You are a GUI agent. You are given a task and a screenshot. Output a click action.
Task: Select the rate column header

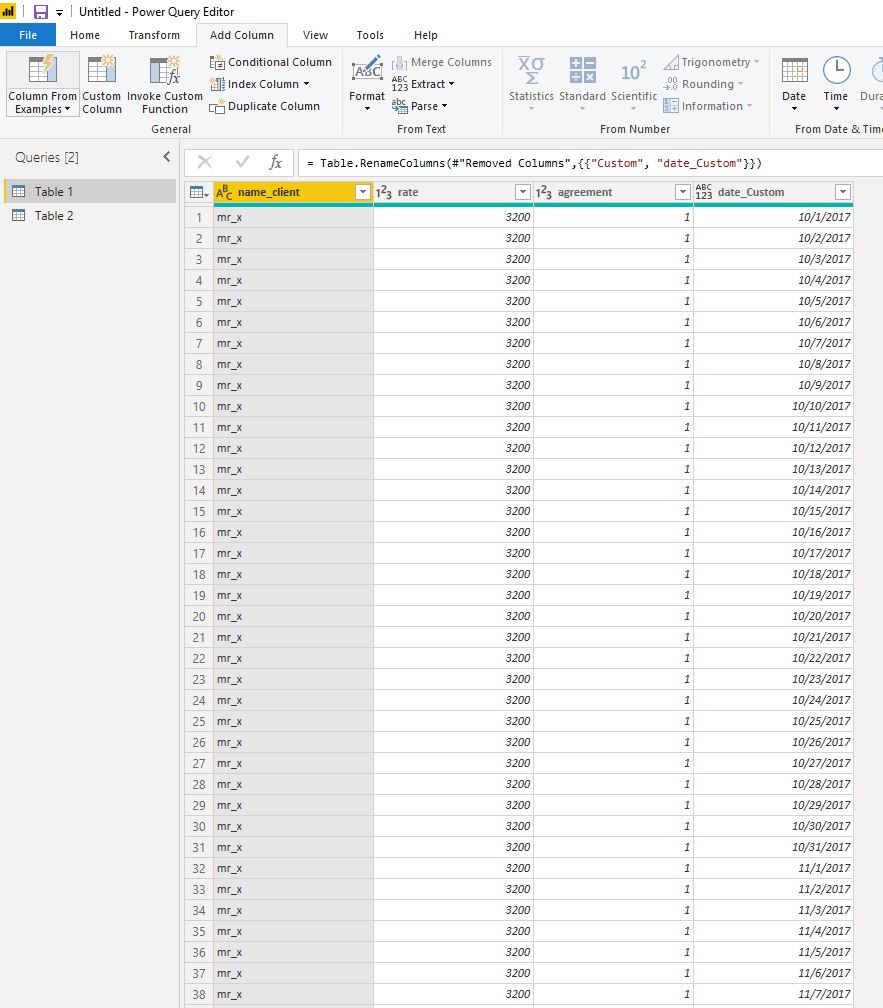click(x=453, y=192)
